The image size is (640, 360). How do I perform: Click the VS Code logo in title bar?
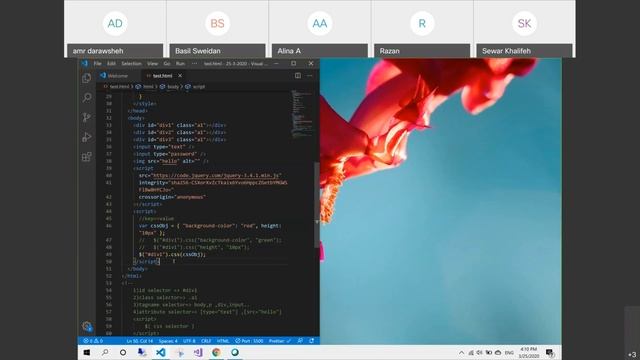tap(84, 64)
